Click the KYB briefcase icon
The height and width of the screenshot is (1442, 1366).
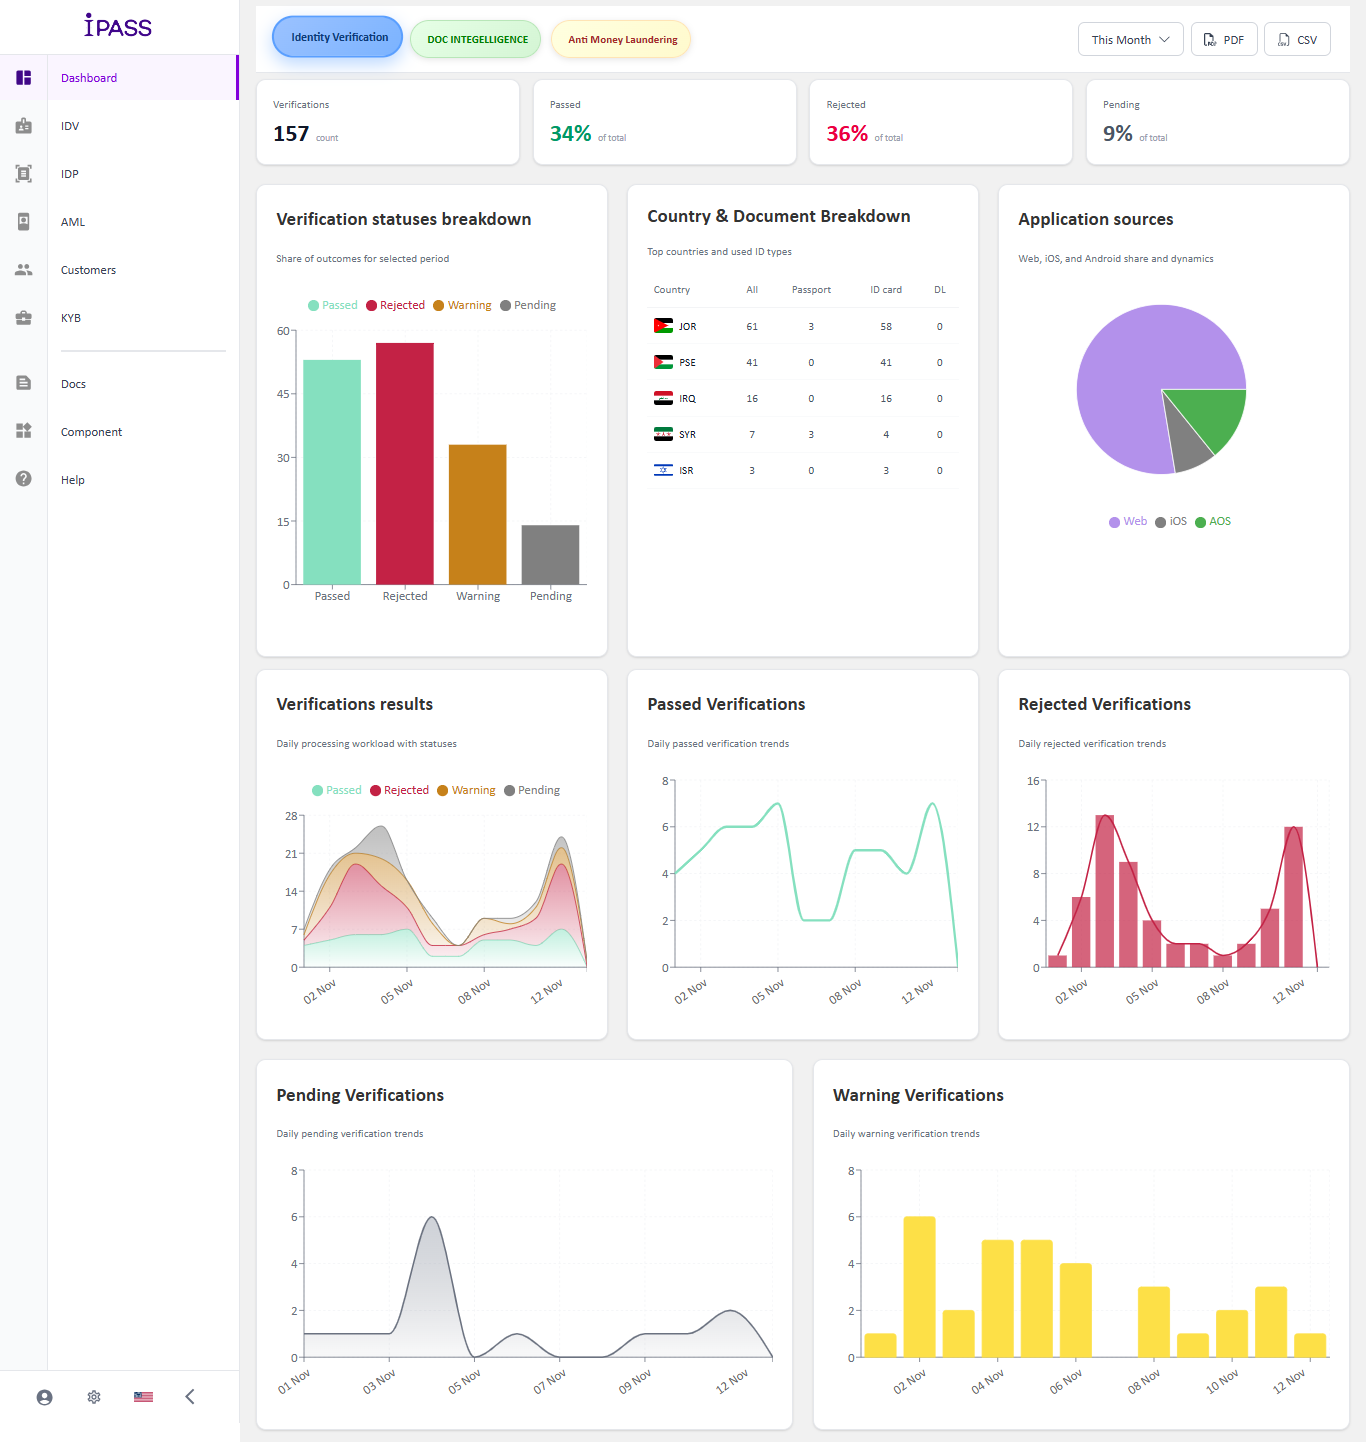tap(23, 318)
